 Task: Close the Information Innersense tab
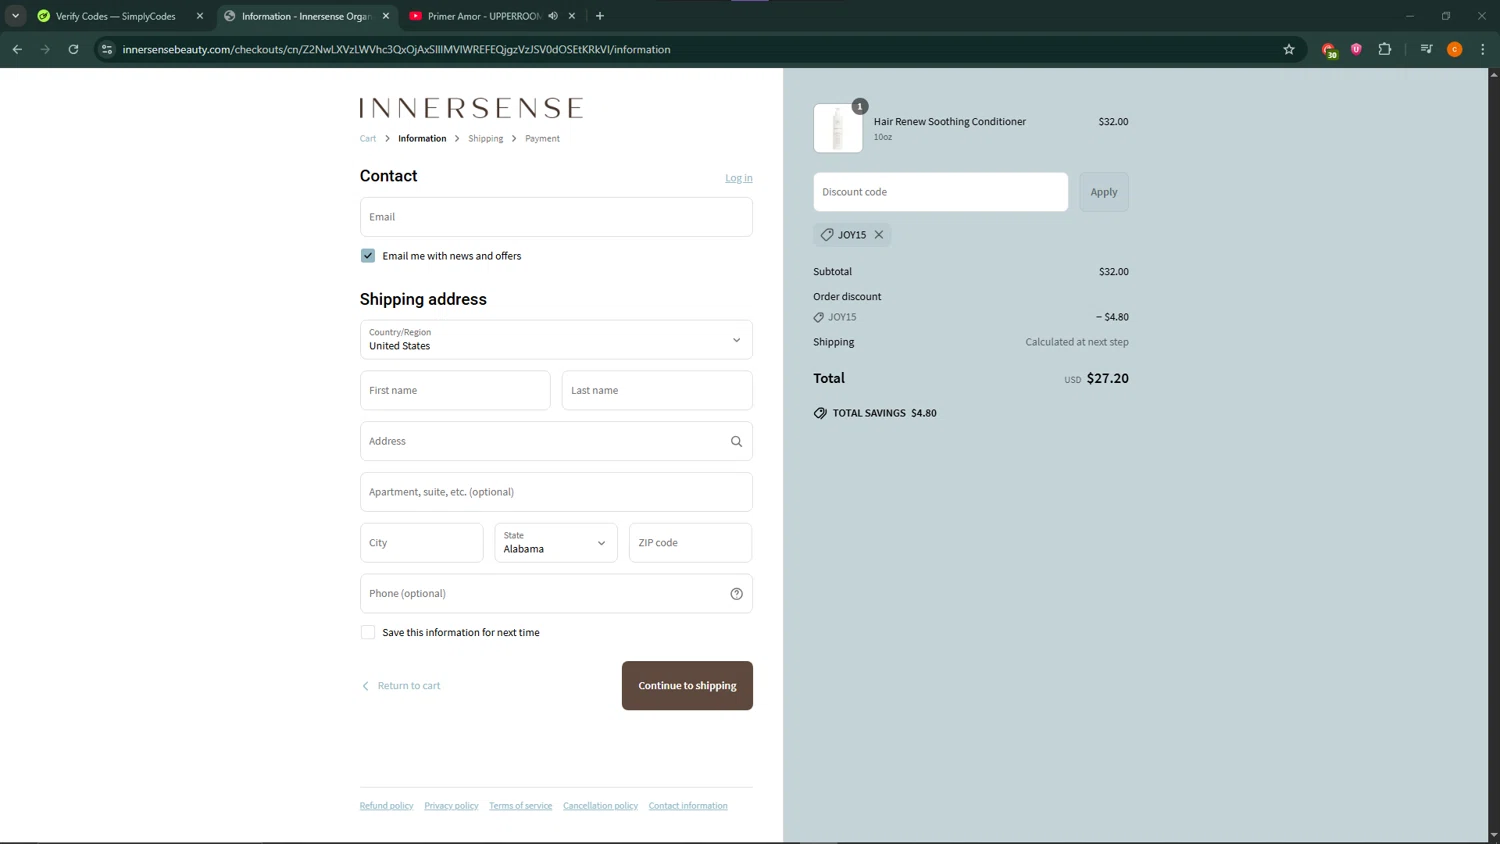pos(386,16)
